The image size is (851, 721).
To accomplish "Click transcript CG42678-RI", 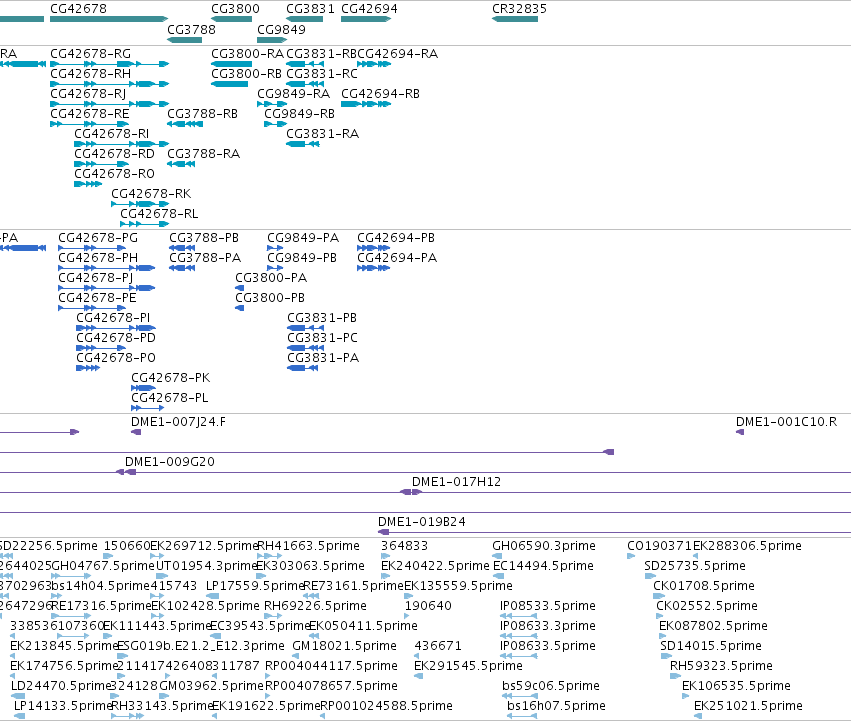I will point(122,144).
